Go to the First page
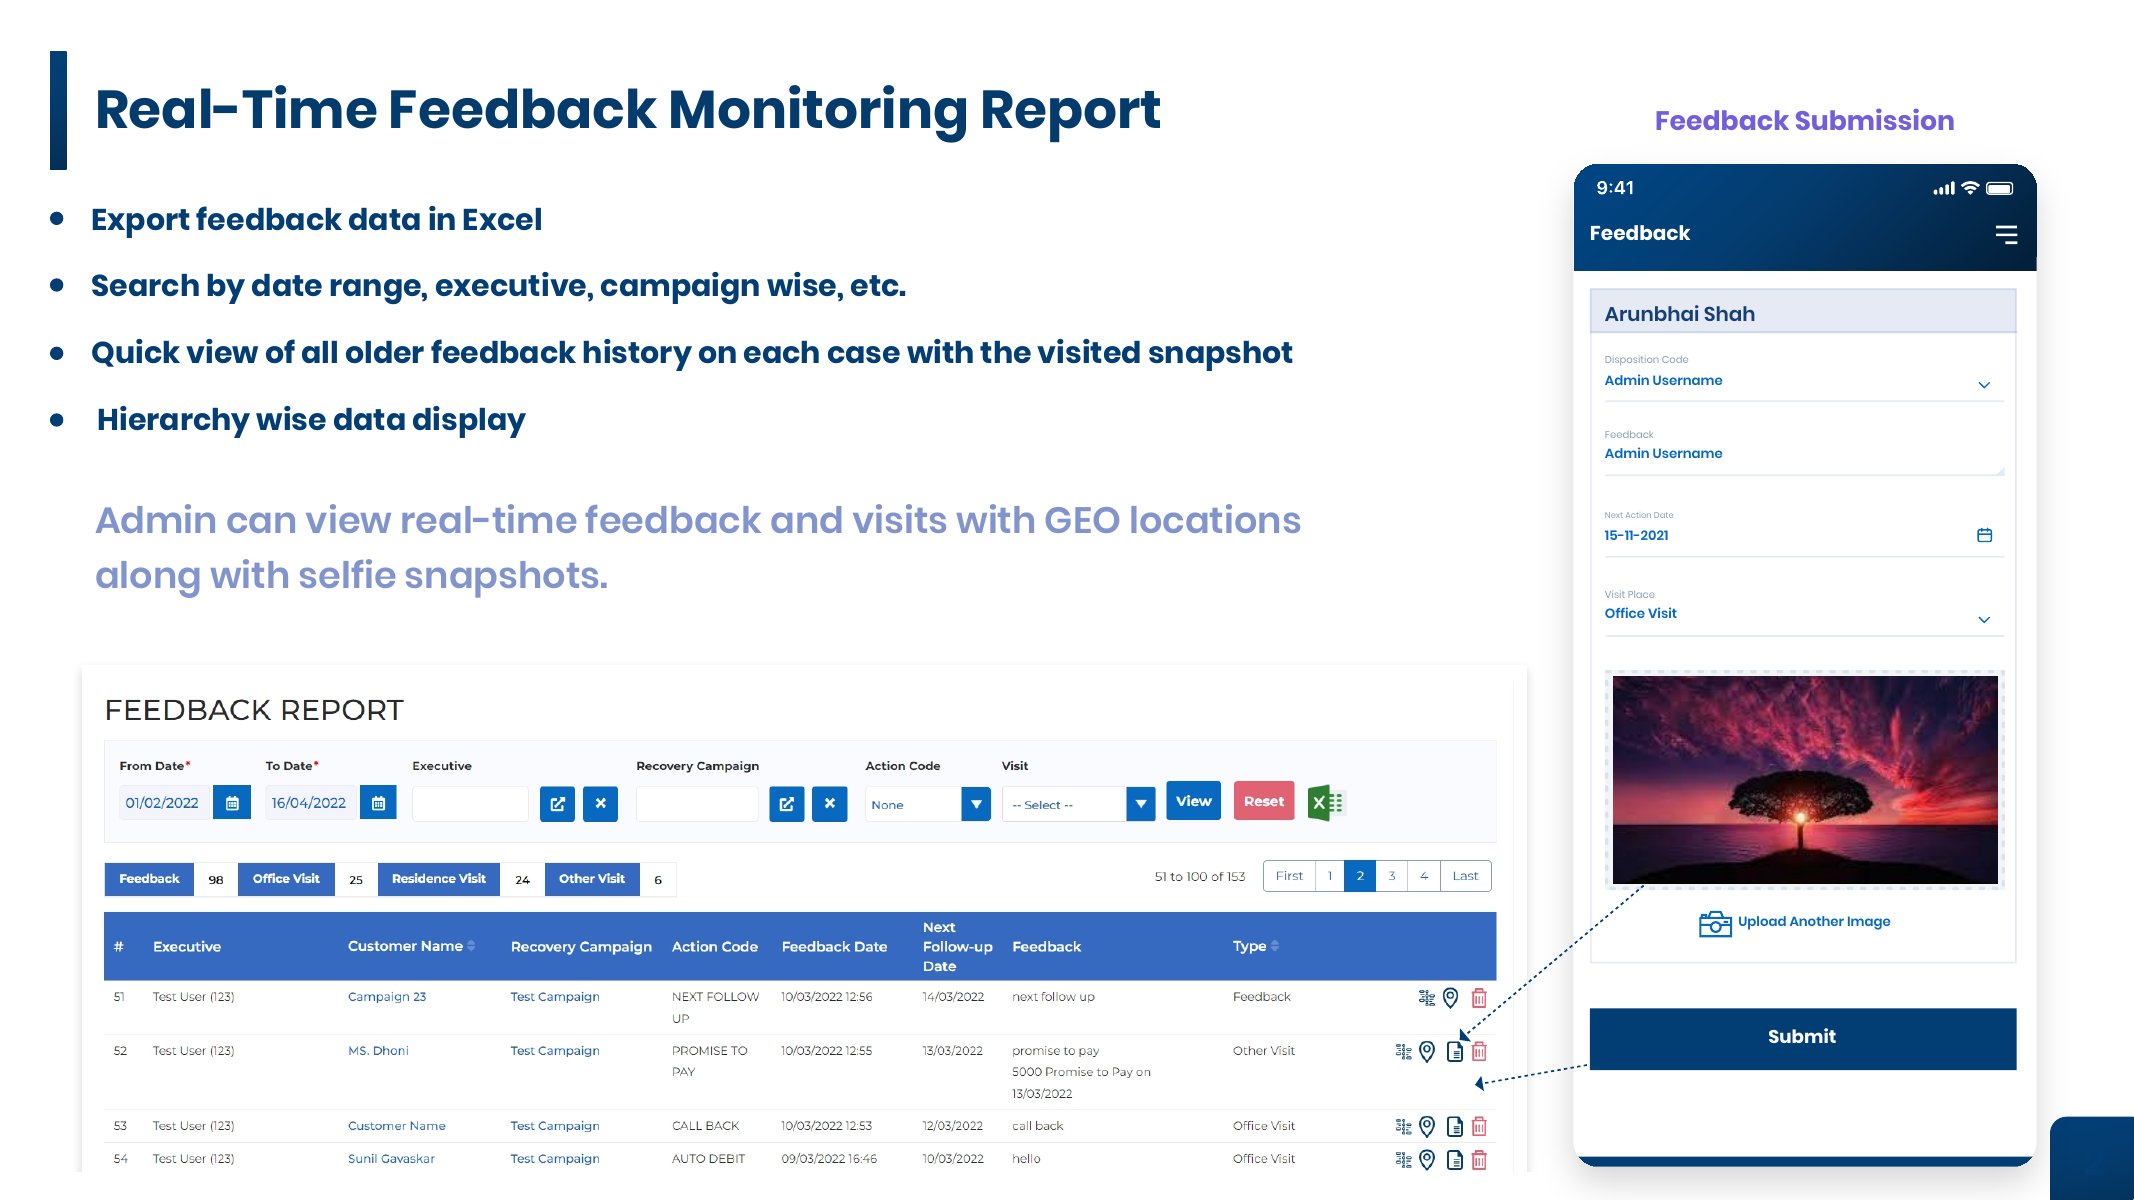This screenshot has height=1200, width=2134. (x=1289, y=876)
